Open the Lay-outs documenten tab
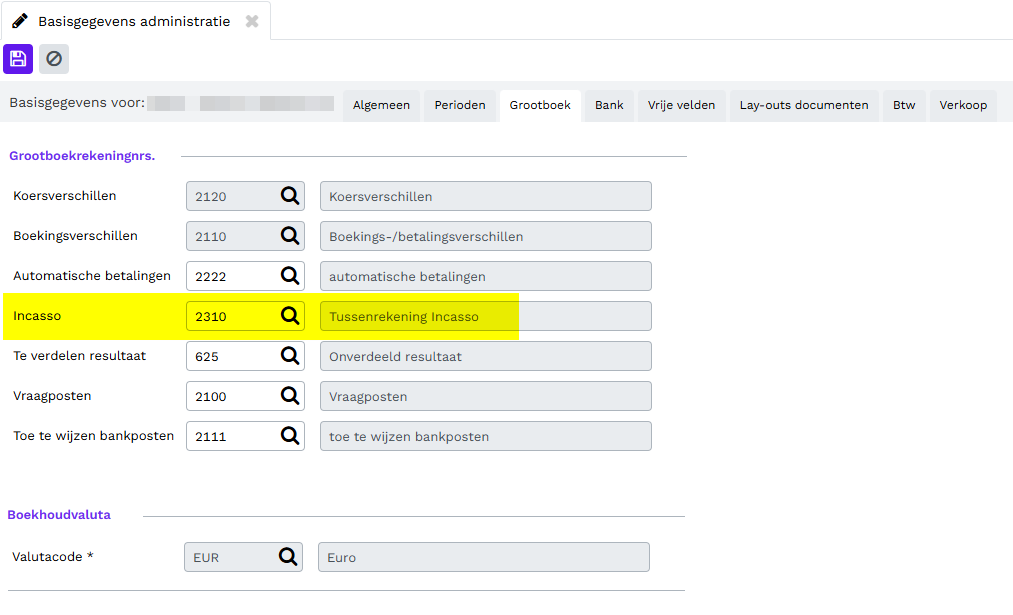 [804, 105]
